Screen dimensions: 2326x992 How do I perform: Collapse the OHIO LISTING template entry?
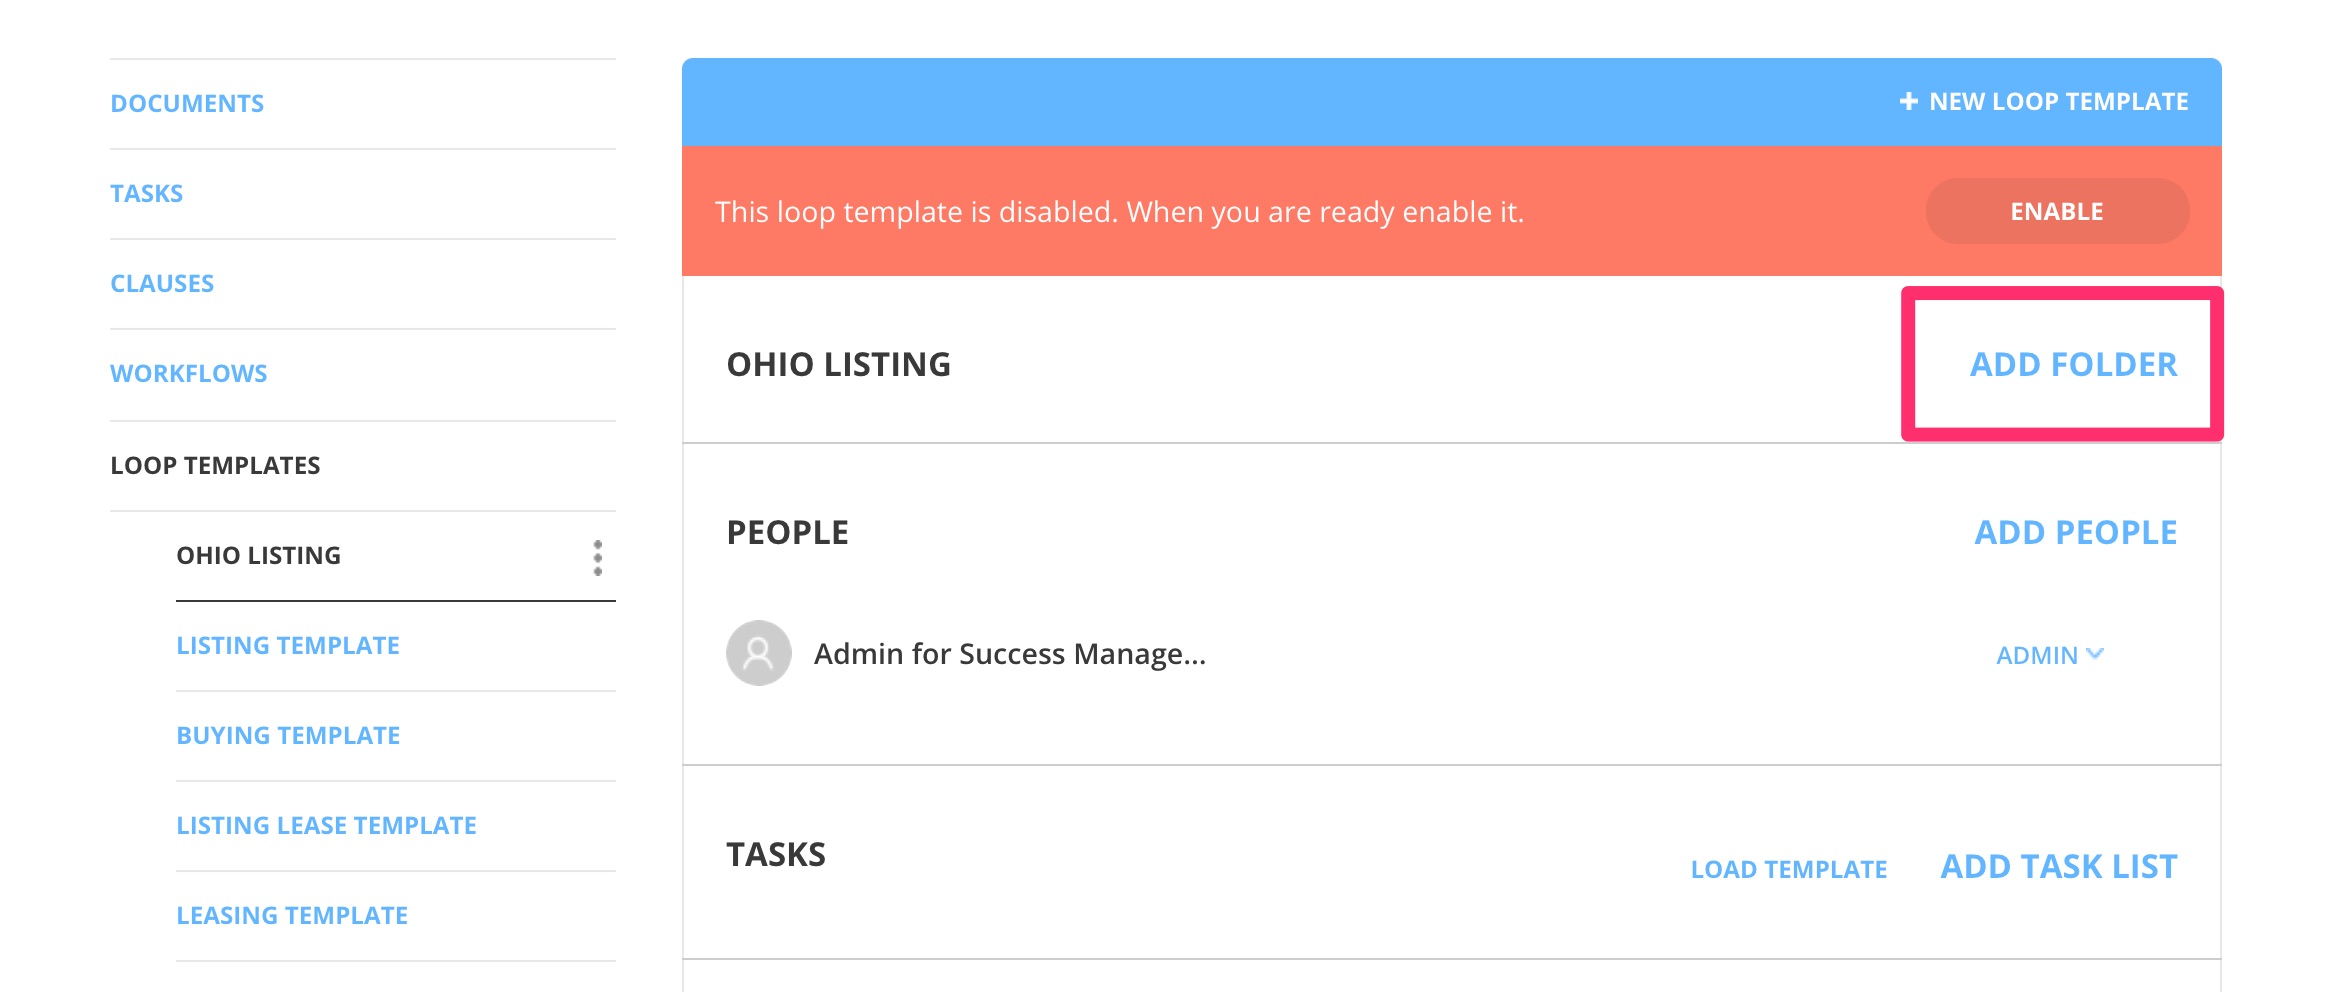point(258,555)
